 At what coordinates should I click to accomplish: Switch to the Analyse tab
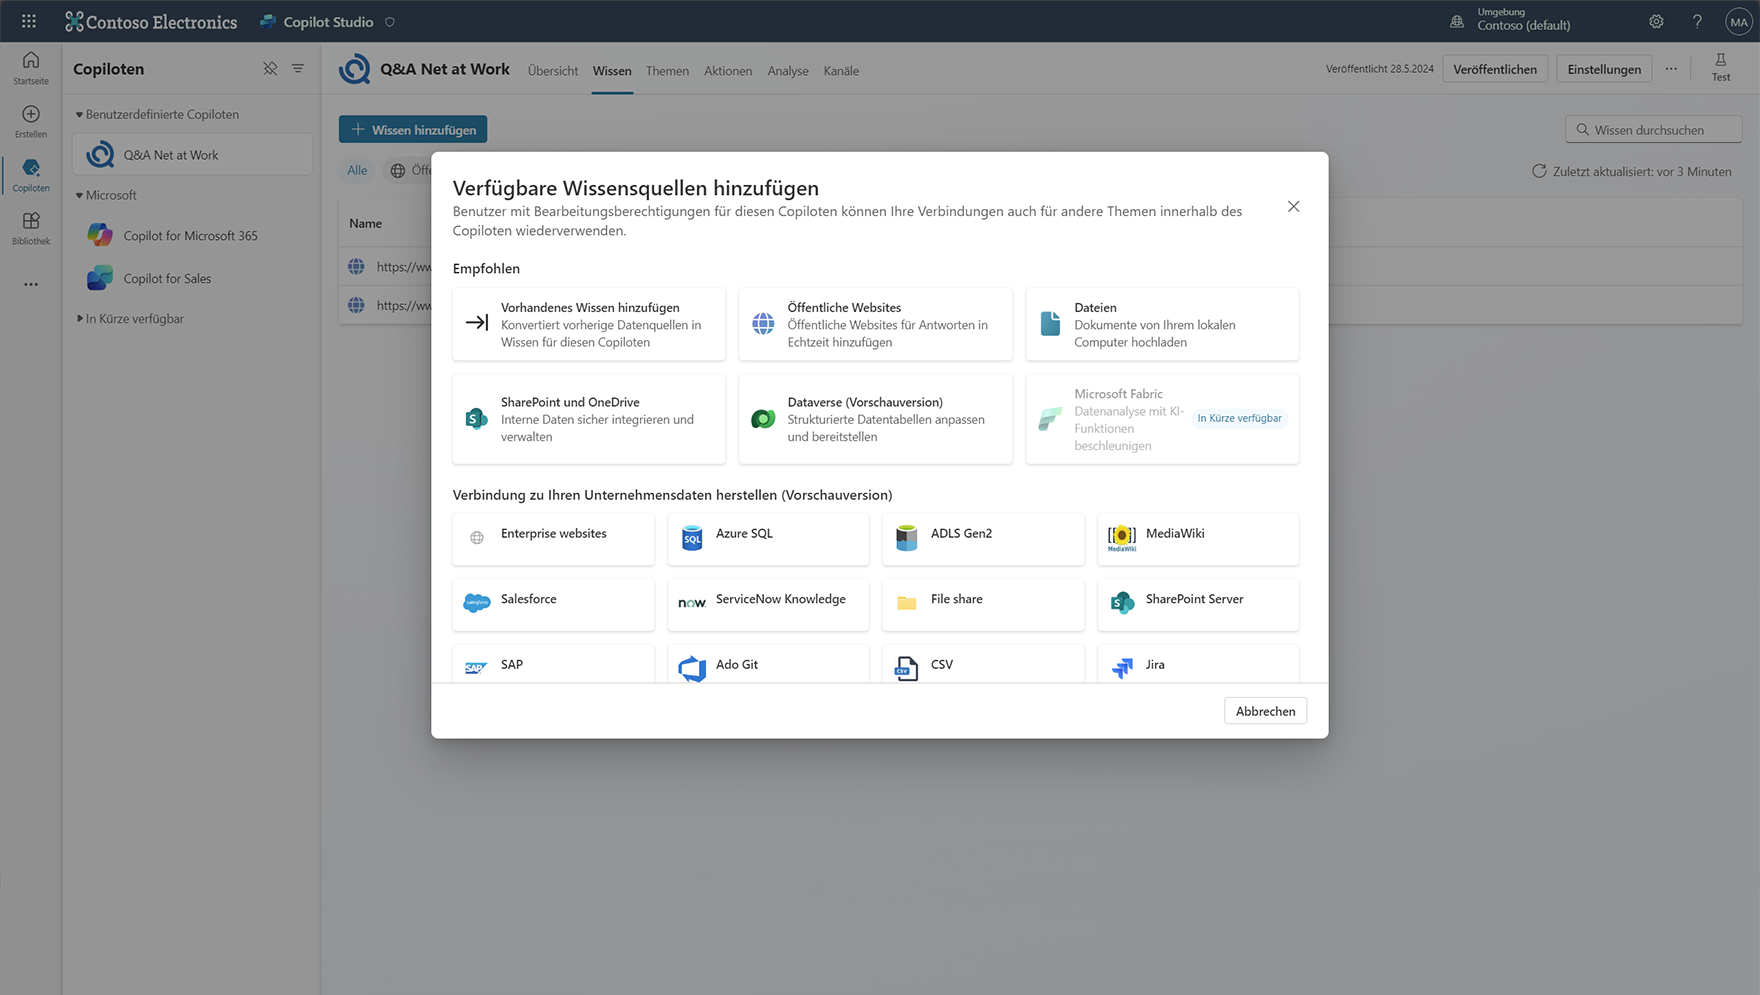[x=788, y=71]
